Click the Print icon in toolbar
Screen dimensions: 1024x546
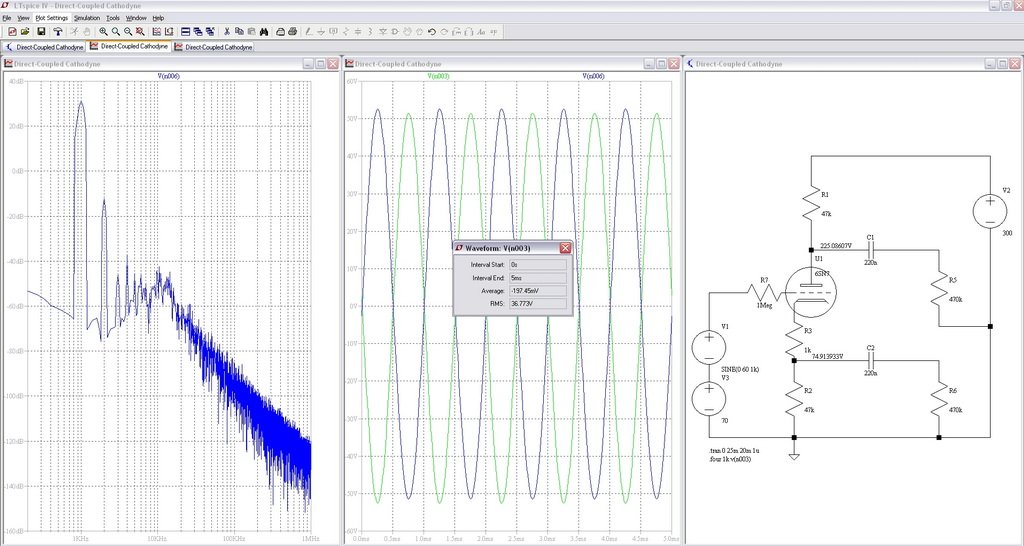pyautogui.click(x=291, y=32)
